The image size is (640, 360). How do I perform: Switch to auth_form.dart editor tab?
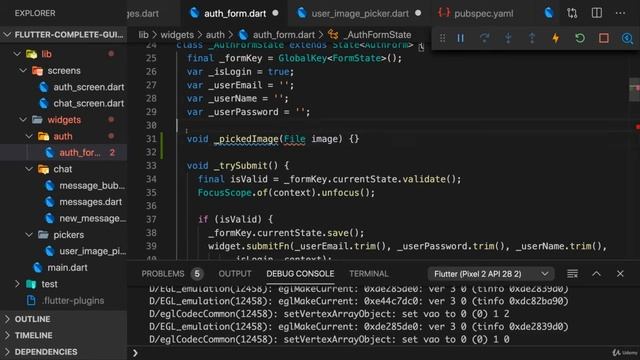[234, 13]
